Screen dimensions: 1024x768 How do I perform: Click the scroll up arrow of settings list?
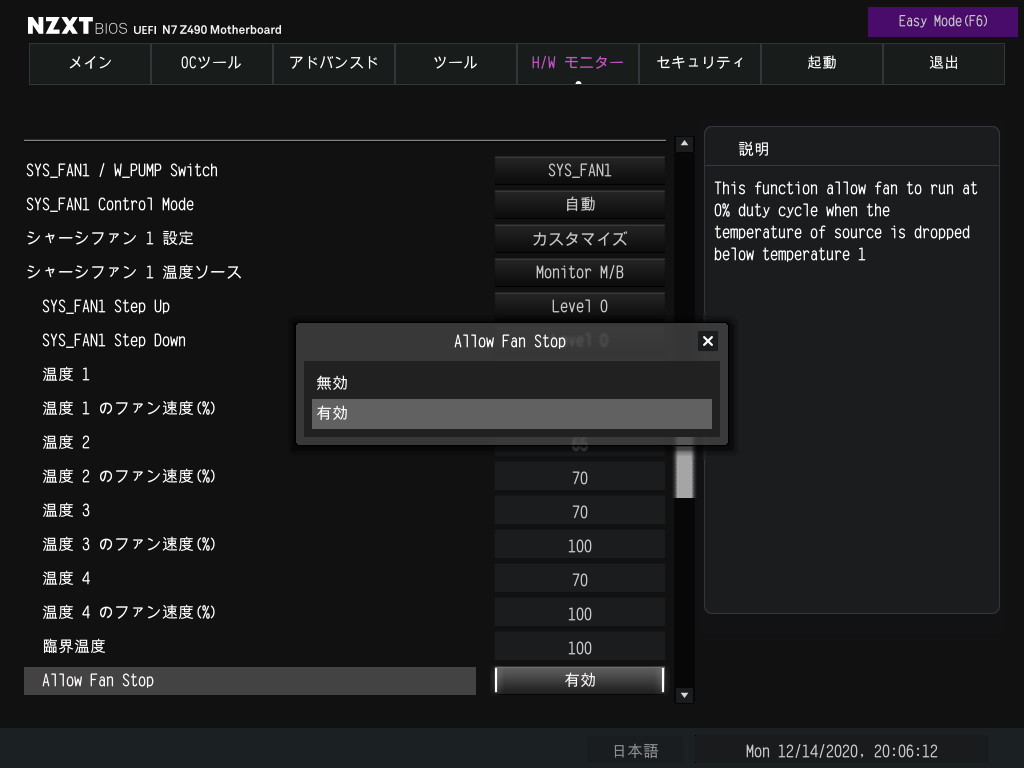[684, 144]
